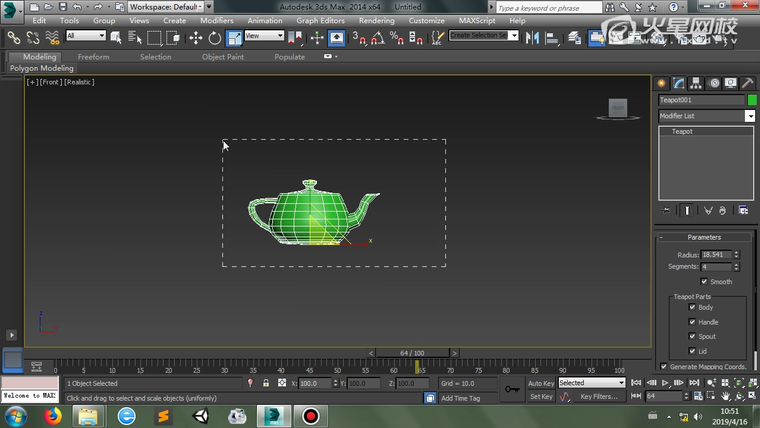Collapse the Parameters rollout
The height and width of the screenshot is (428, 760).
click(x=704, y=237)
